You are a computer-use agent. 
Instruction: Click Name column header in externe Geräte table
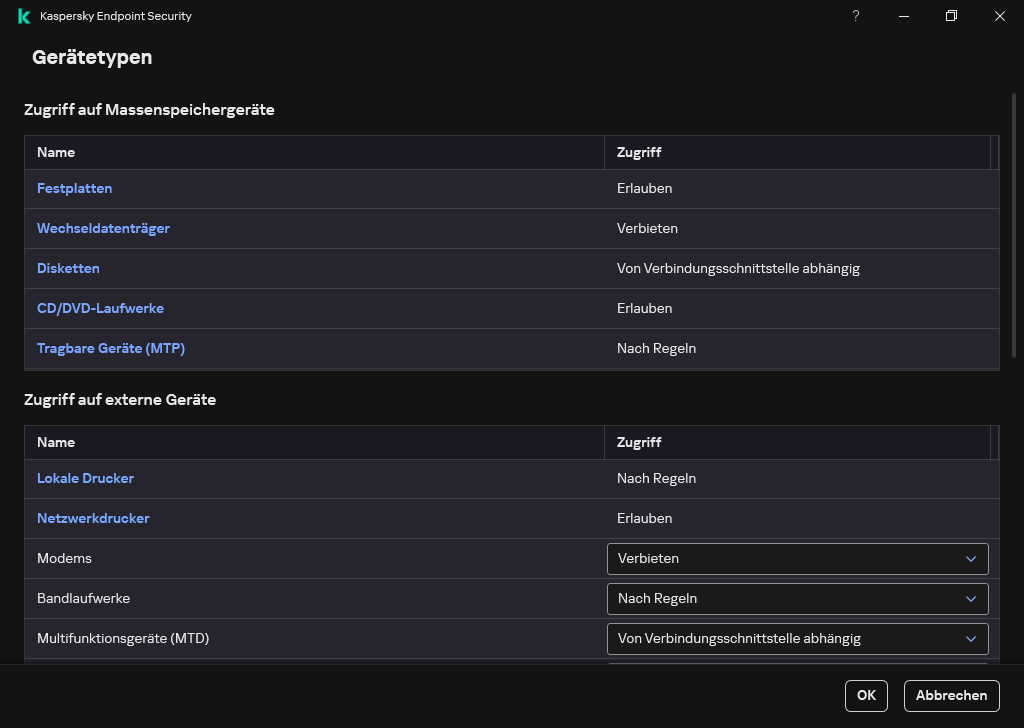click(56, 442)
